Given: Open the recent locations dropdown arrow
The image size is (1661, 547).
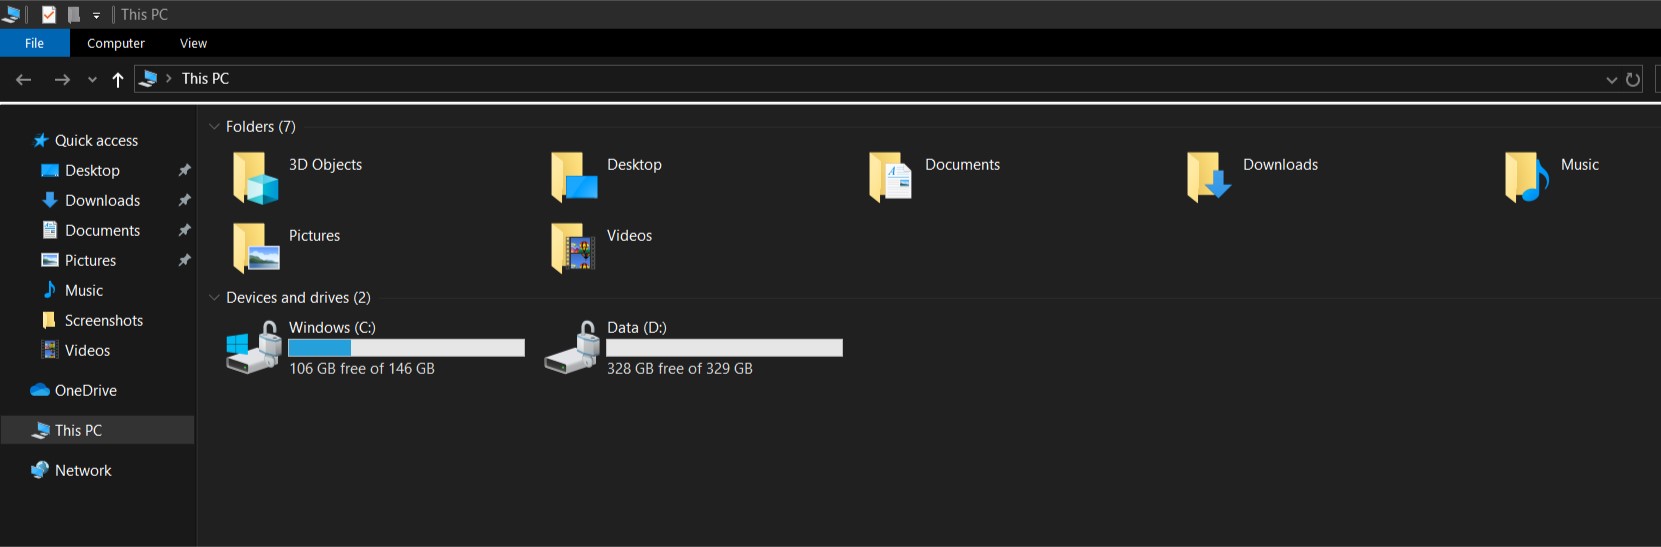Looking at the screenshot, I should pos(92,80).
